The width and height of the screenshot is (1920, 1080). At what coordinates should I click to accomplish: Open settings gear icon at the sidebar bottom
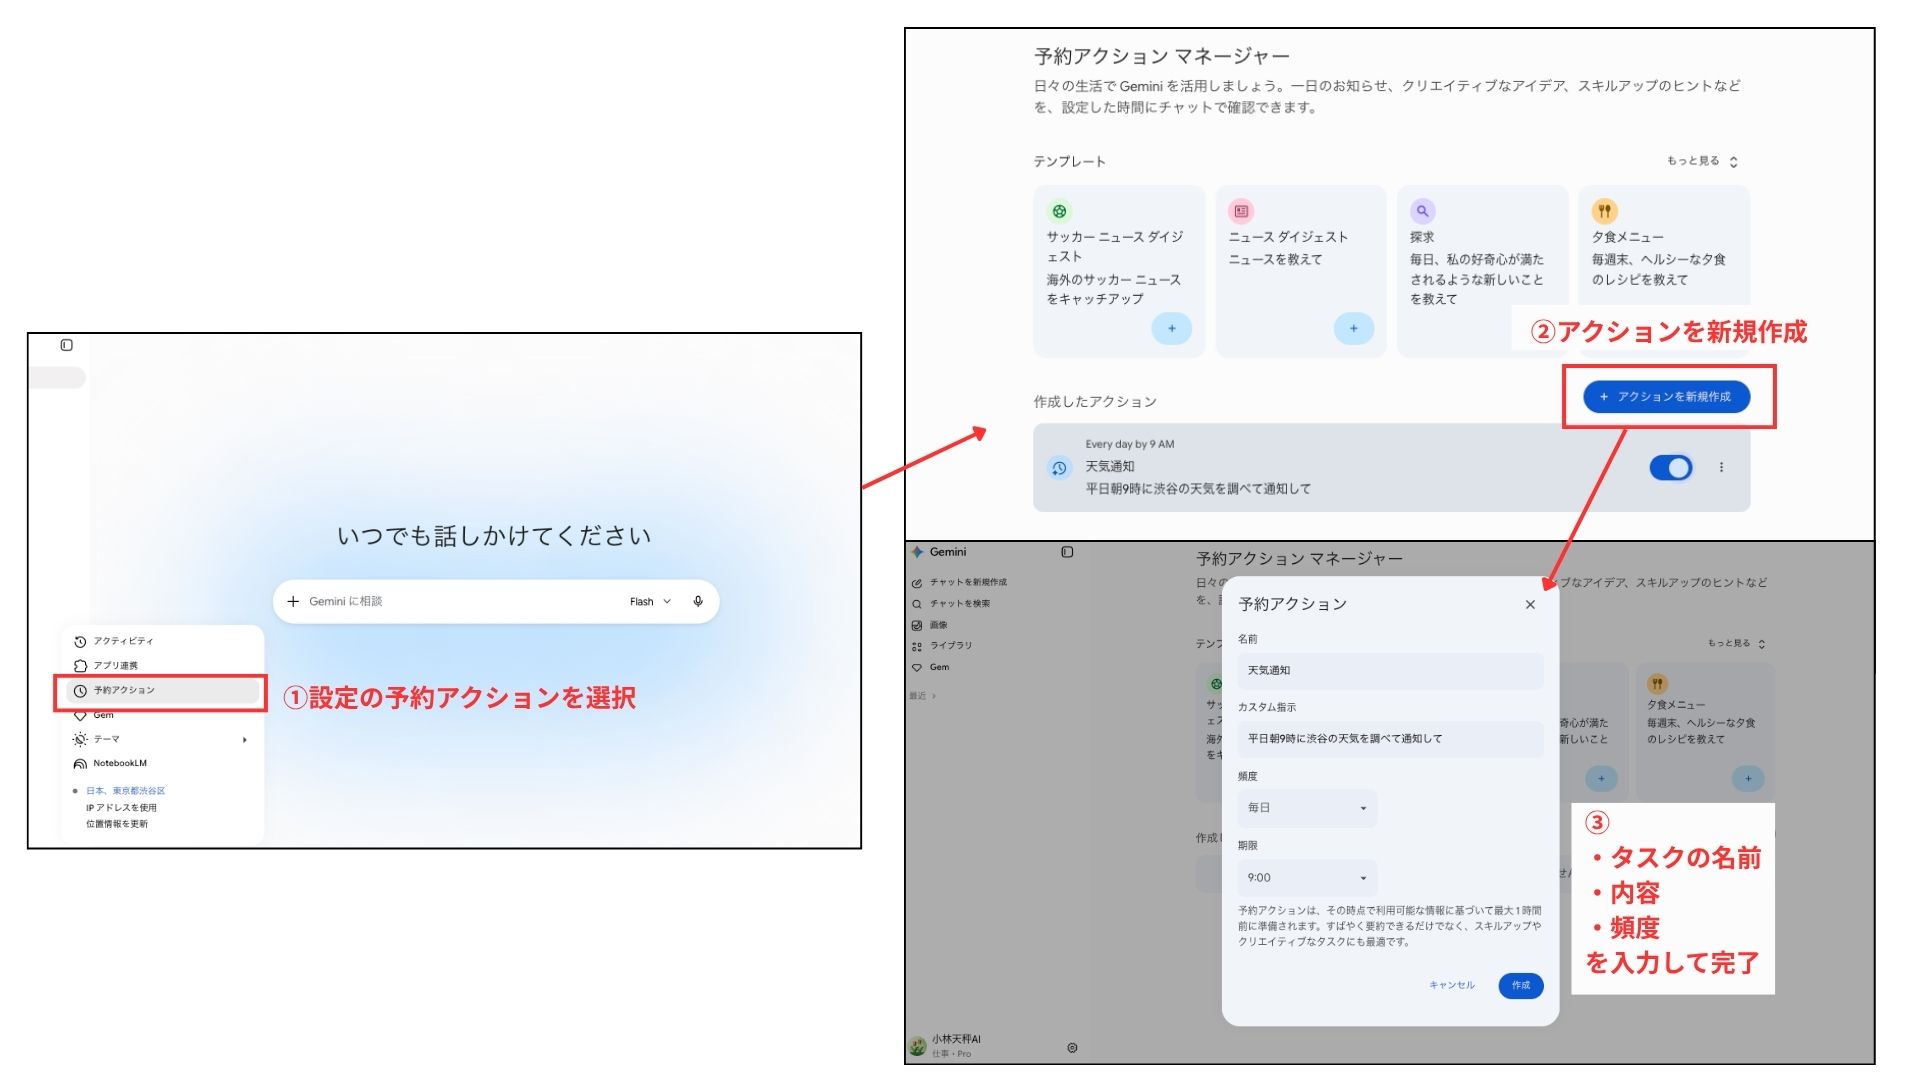[1072, 1048]
